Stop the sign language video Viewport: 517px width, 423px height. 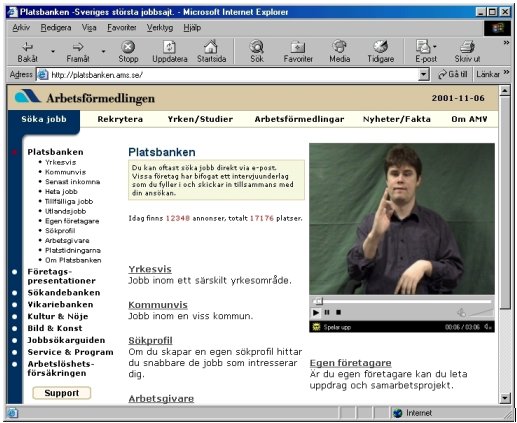[x=338, y=312]
